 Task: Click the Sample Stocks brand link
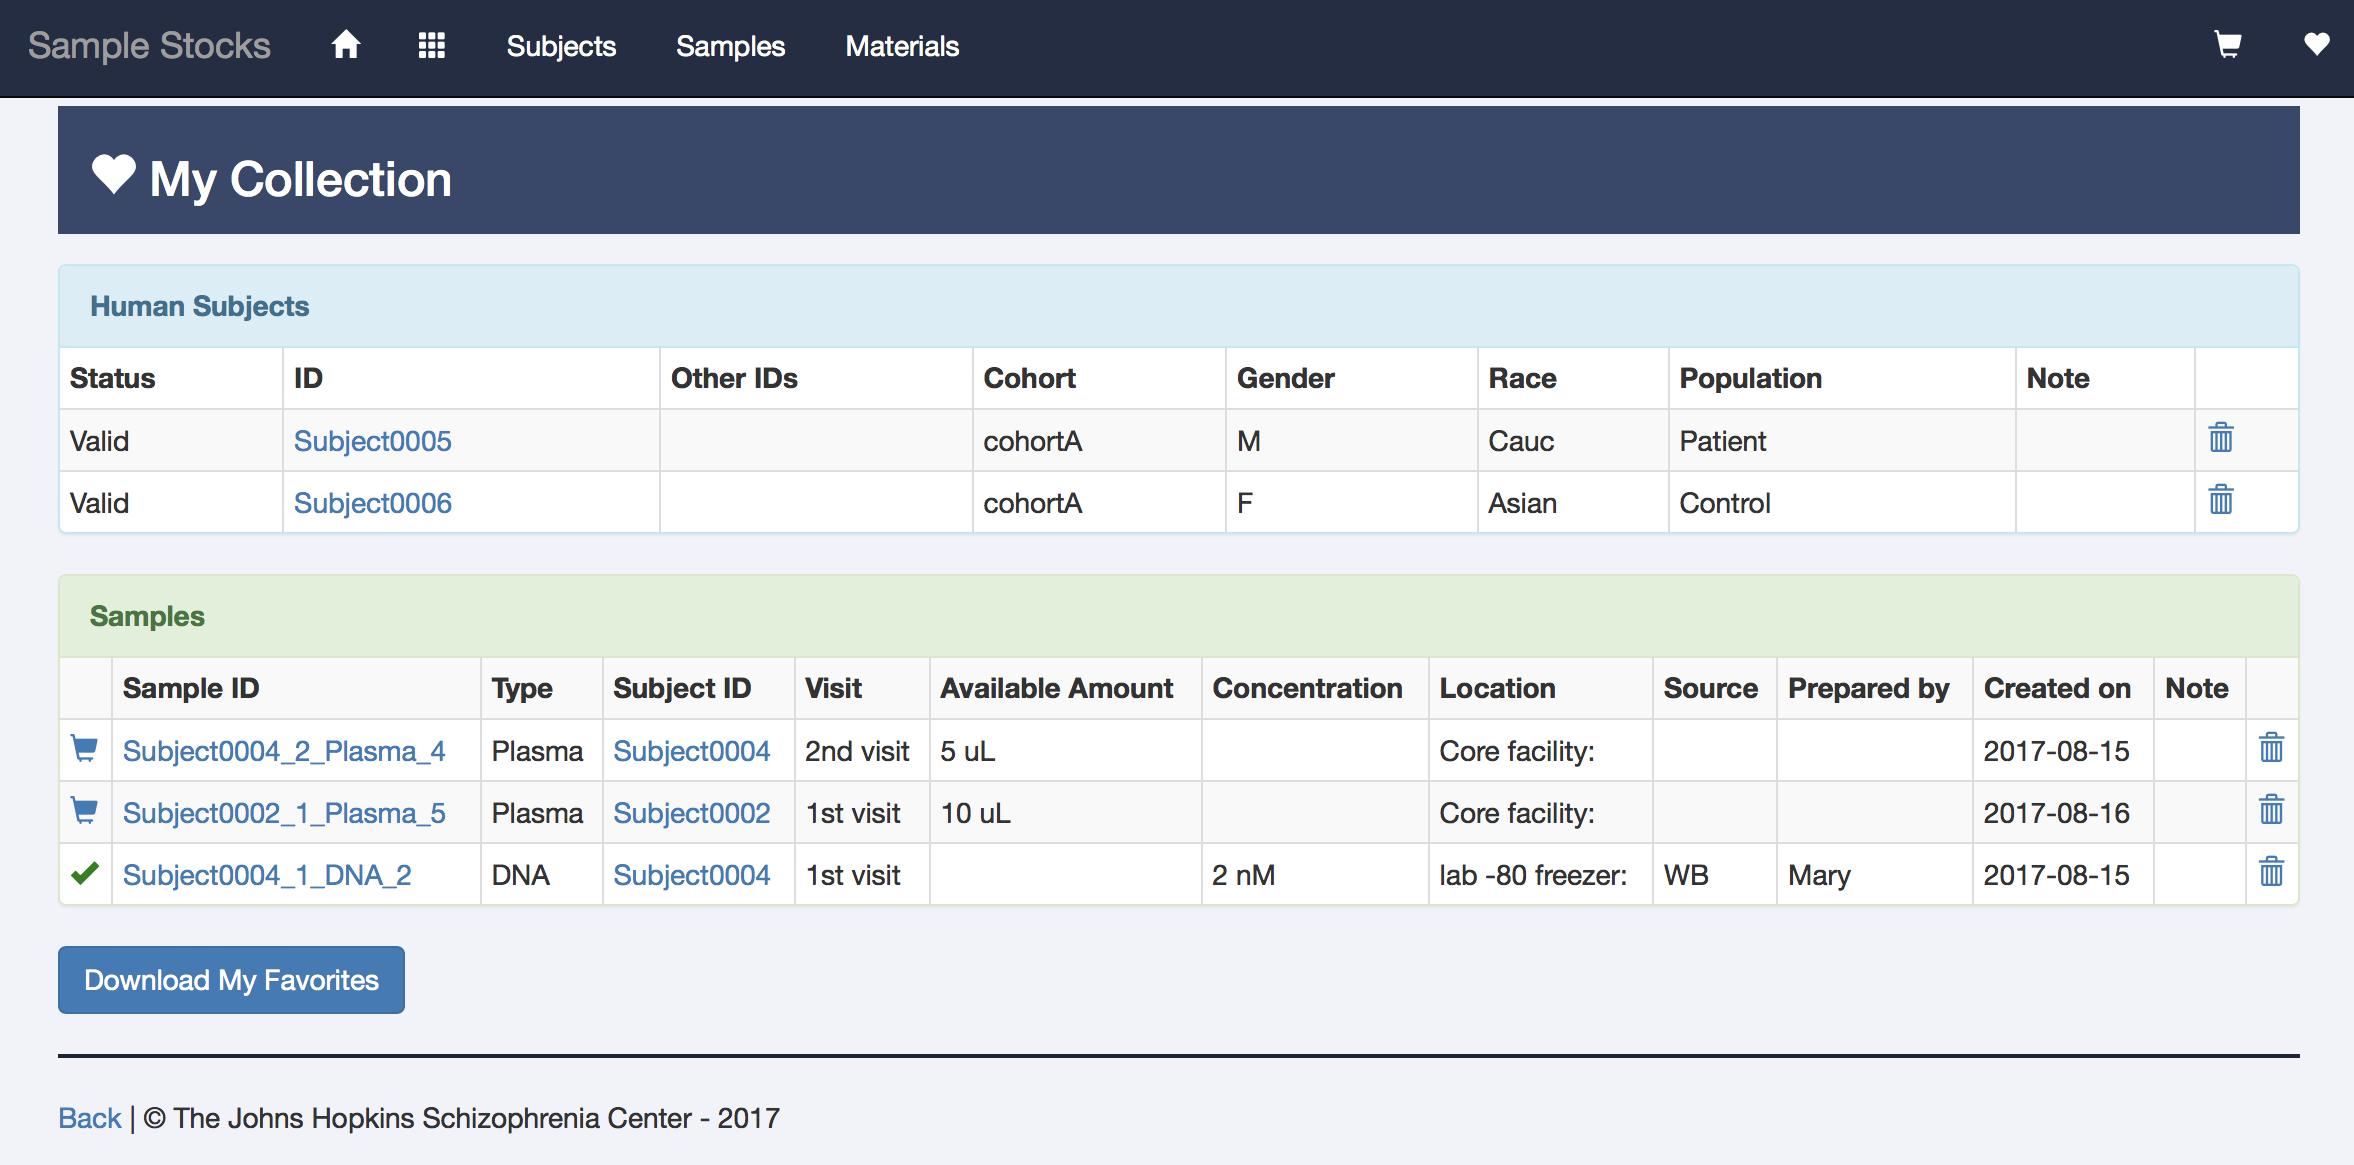coord(149,46)
